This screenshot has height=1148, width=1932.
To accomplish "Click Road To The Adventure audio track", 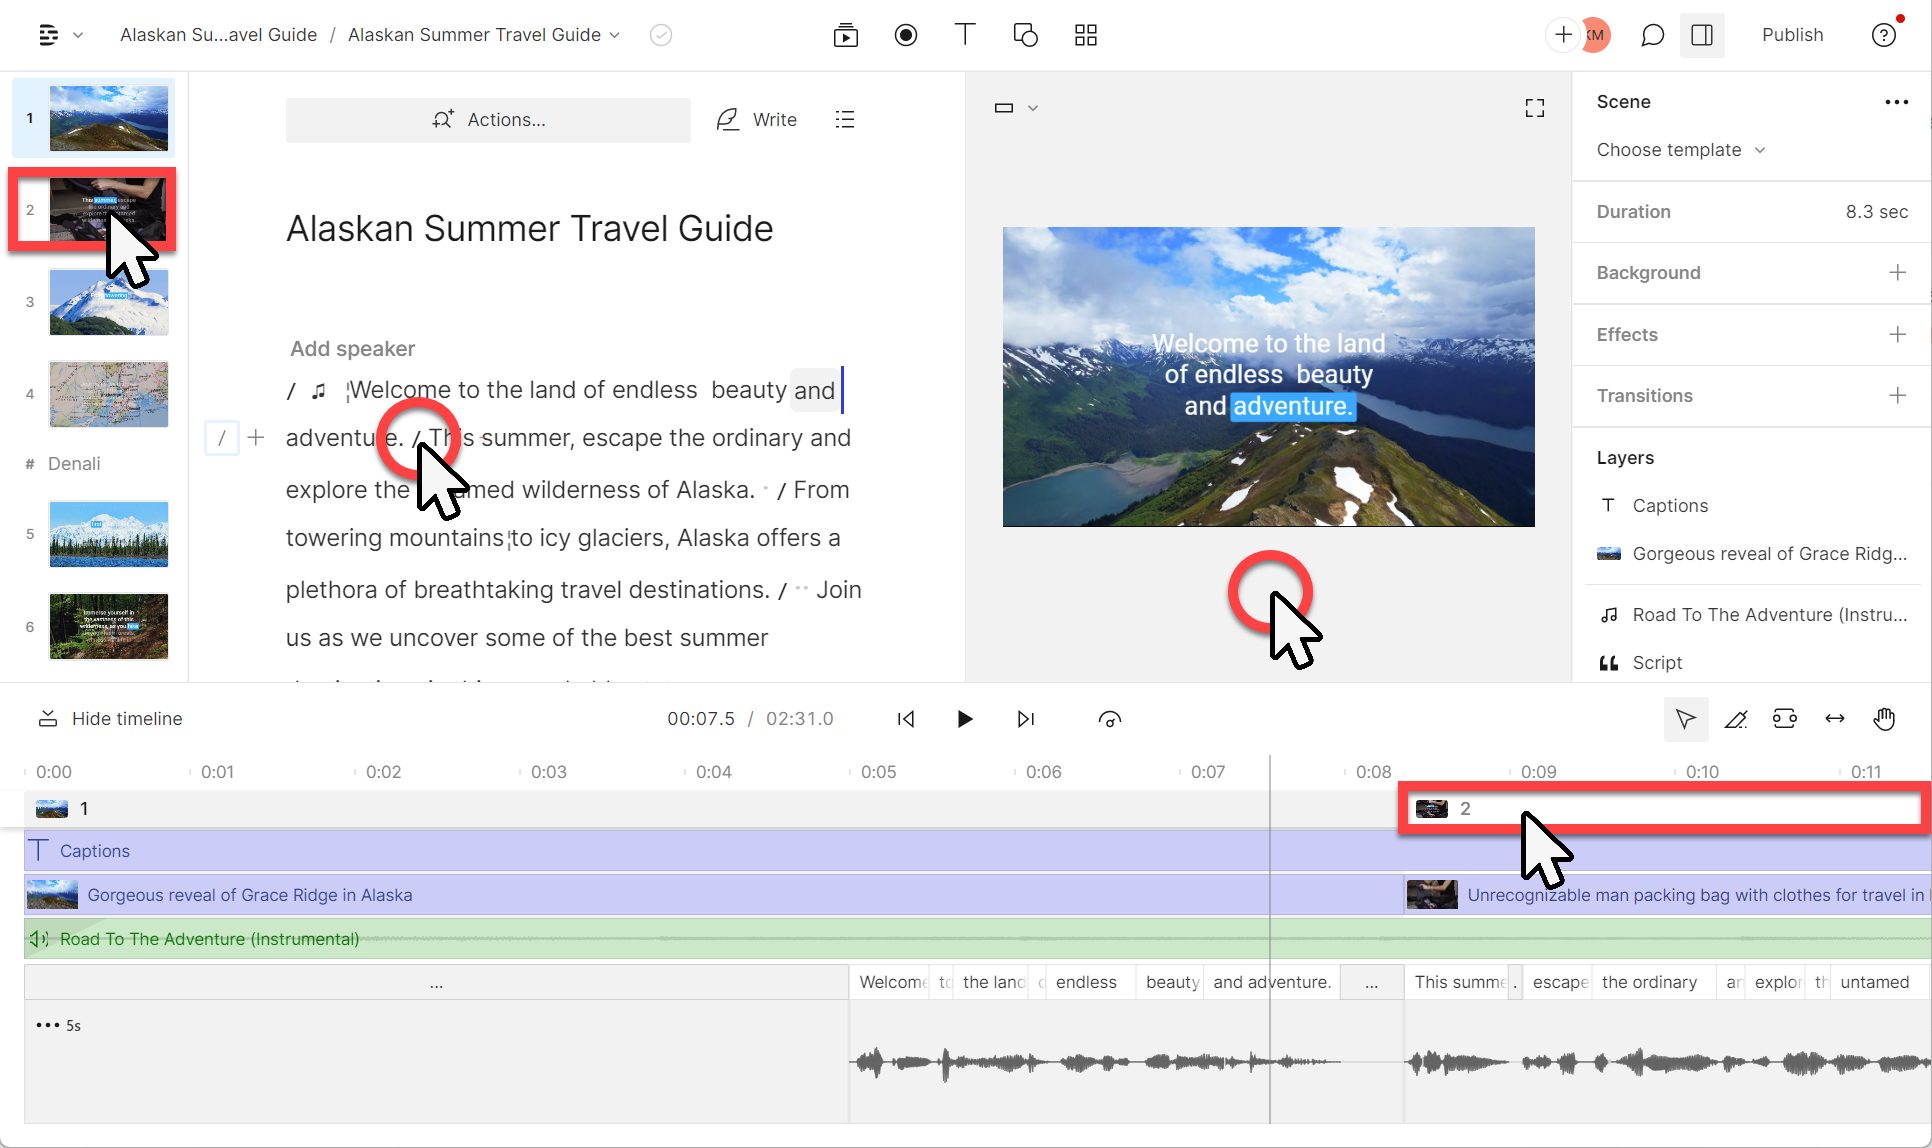I will [x=975, y=939].
